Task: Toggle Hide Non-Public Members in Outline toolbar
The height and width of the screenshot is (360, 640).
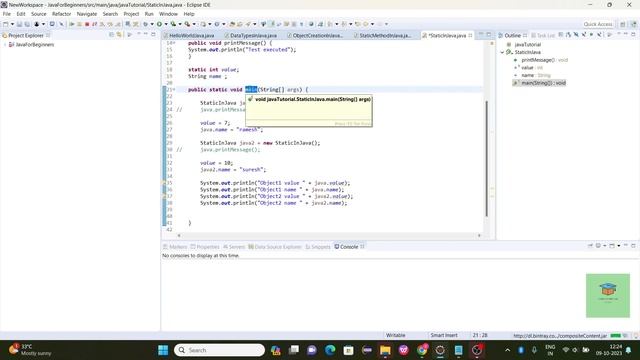Action: [x=591, y=35]
